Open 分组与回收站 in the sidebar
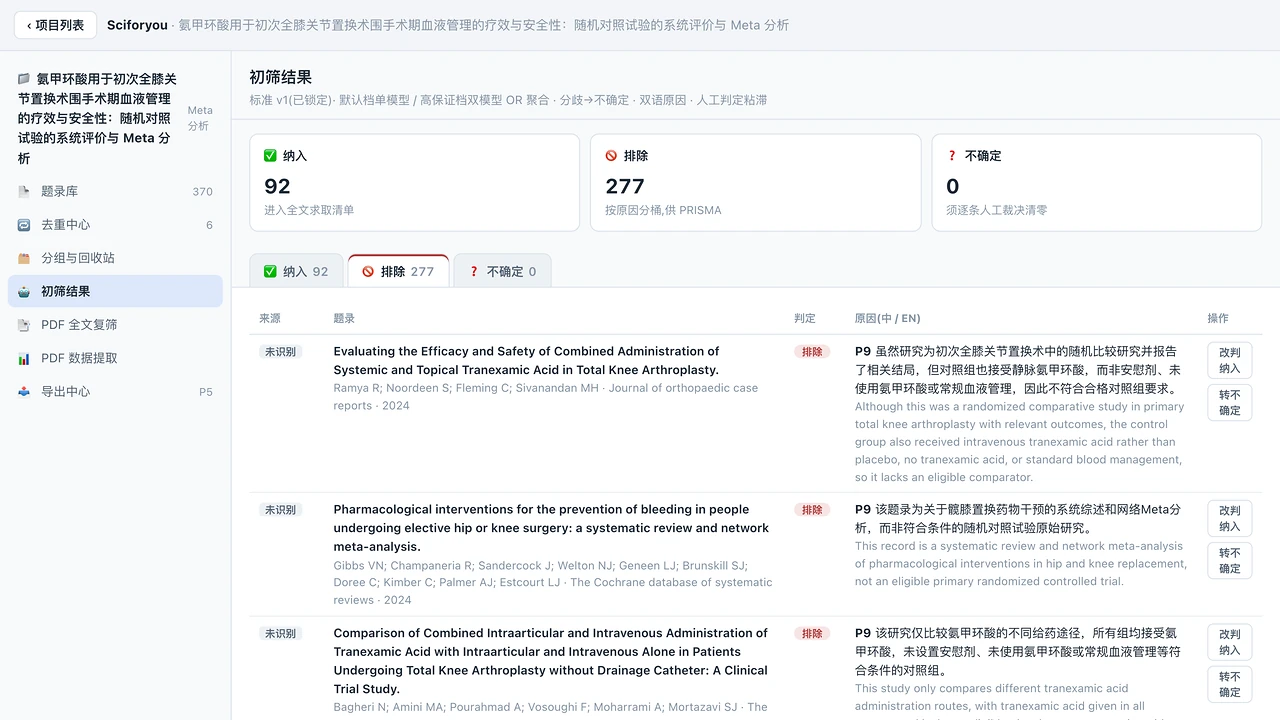The image size is (1280, 720). 115,258
